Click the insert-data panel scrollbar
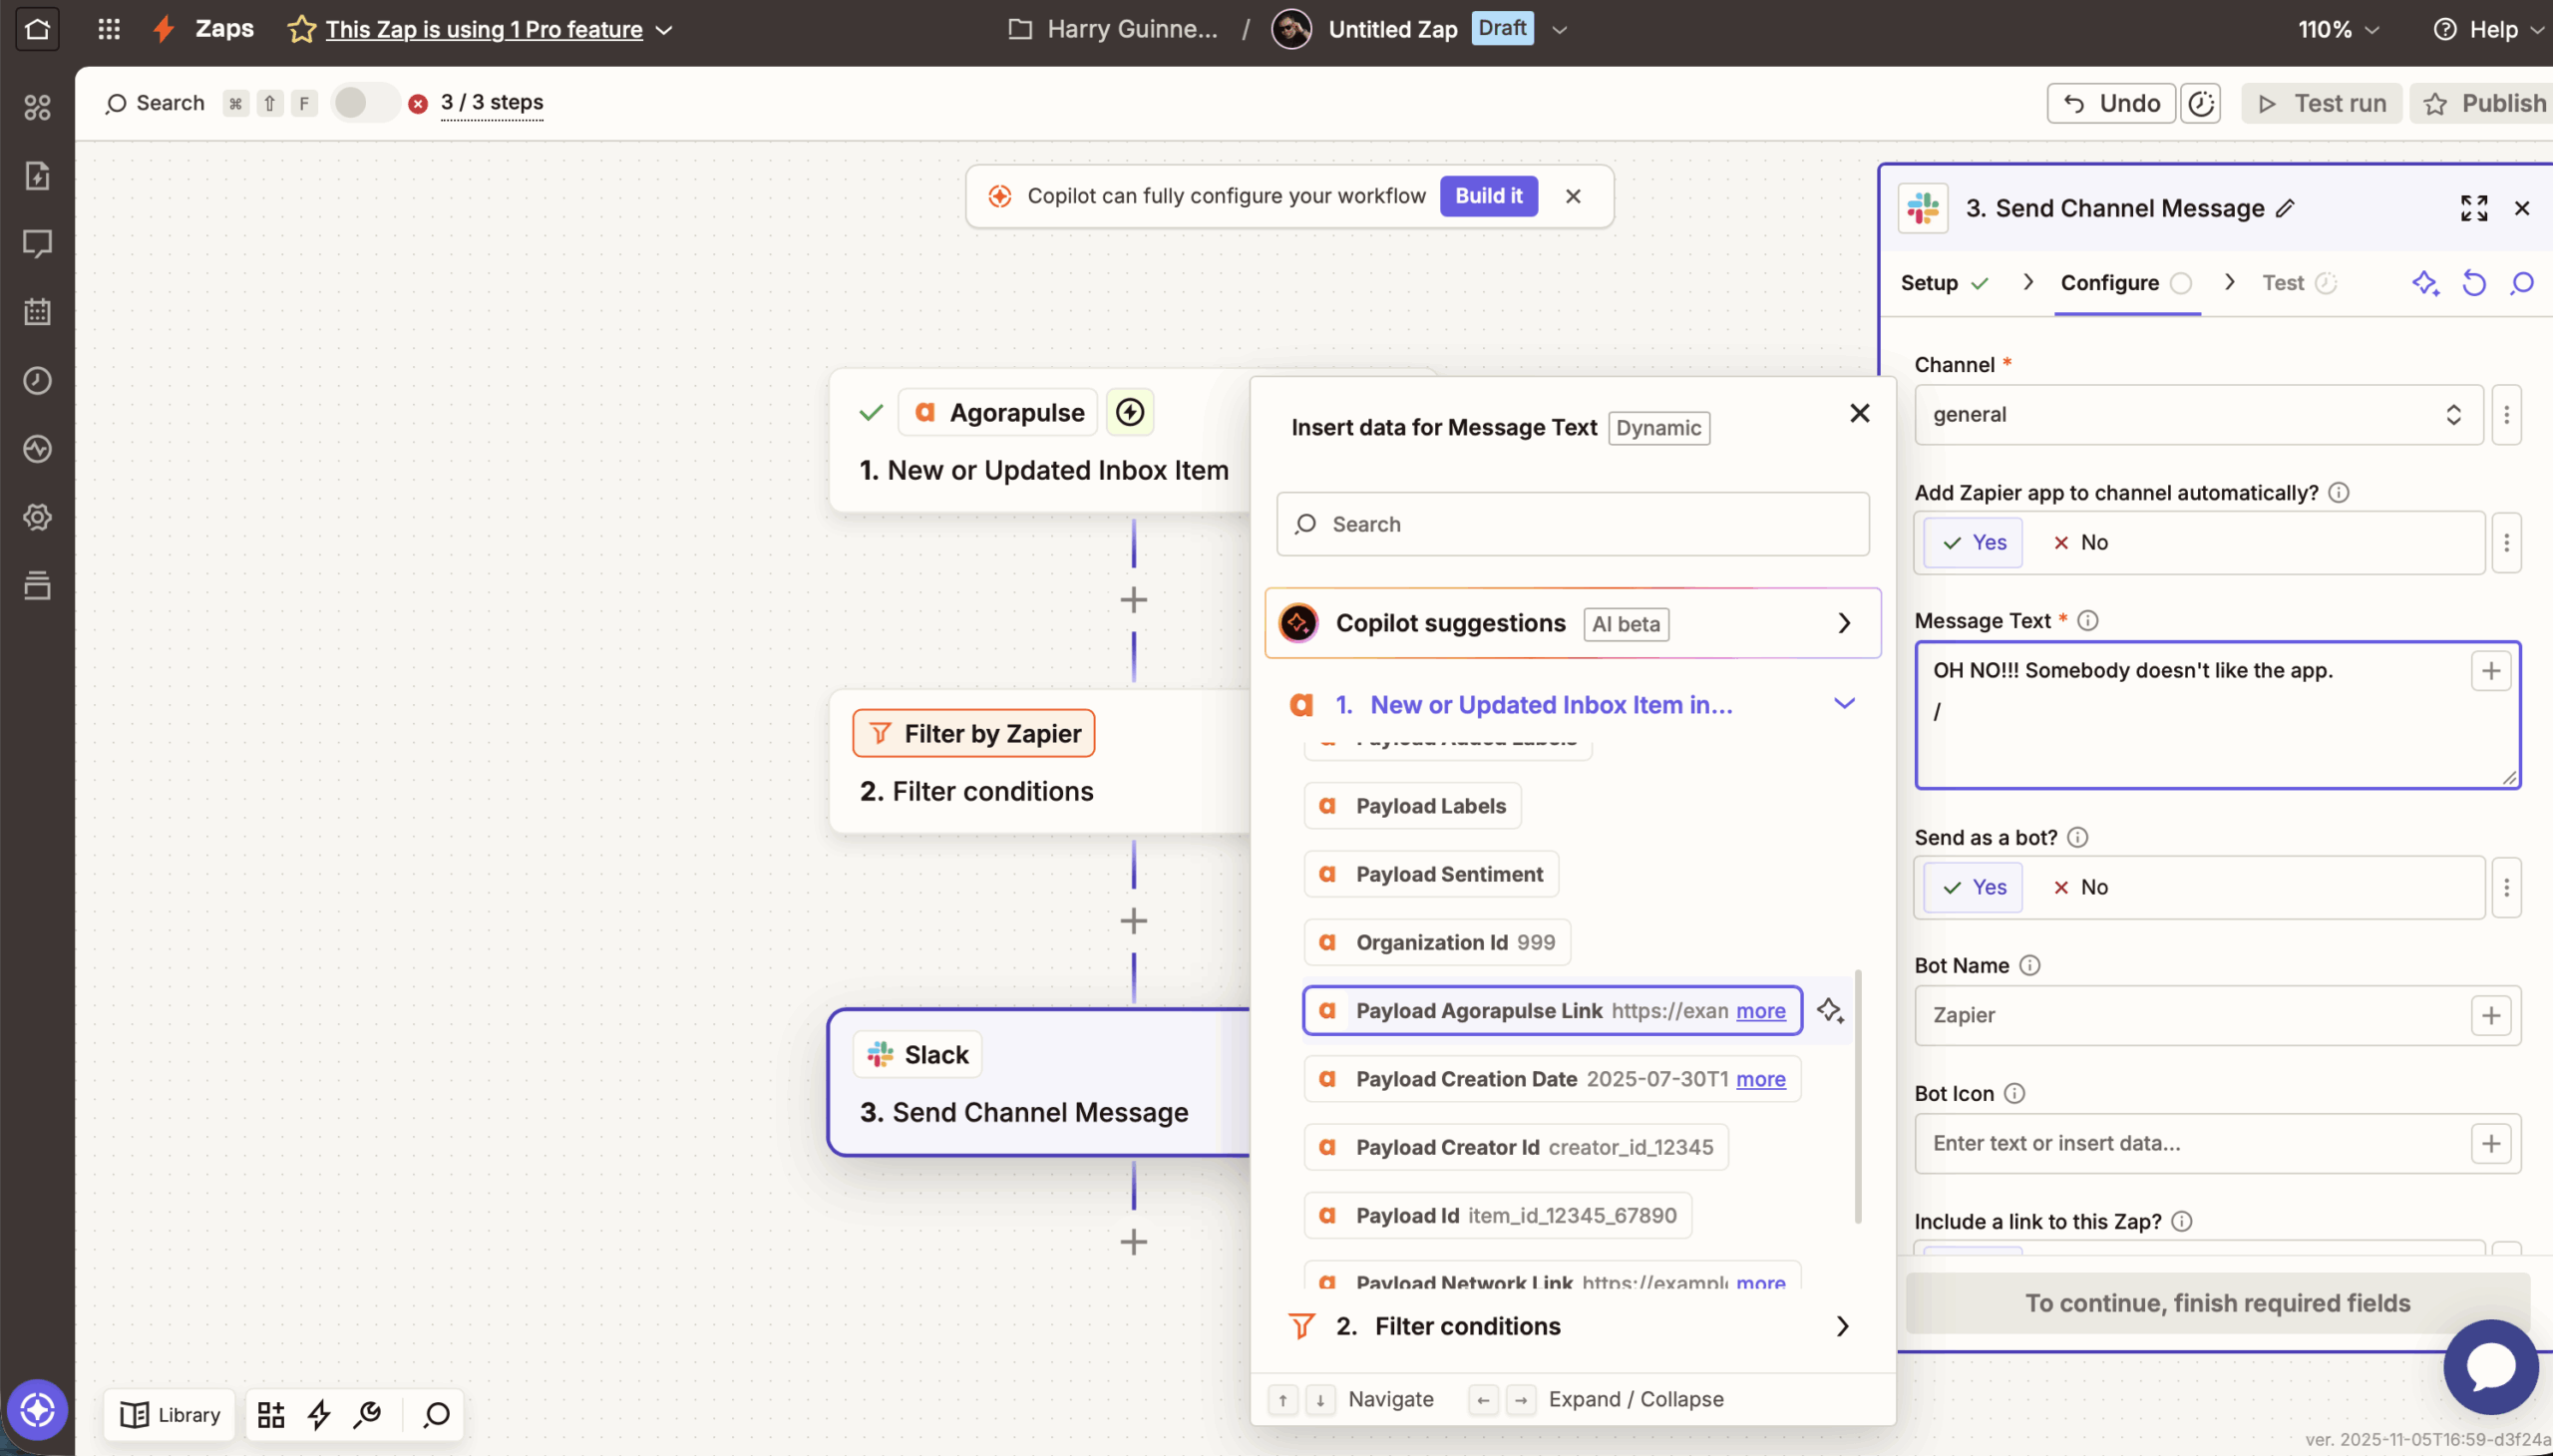Viewport: 2553px width, 1456px height. 1858,1095
